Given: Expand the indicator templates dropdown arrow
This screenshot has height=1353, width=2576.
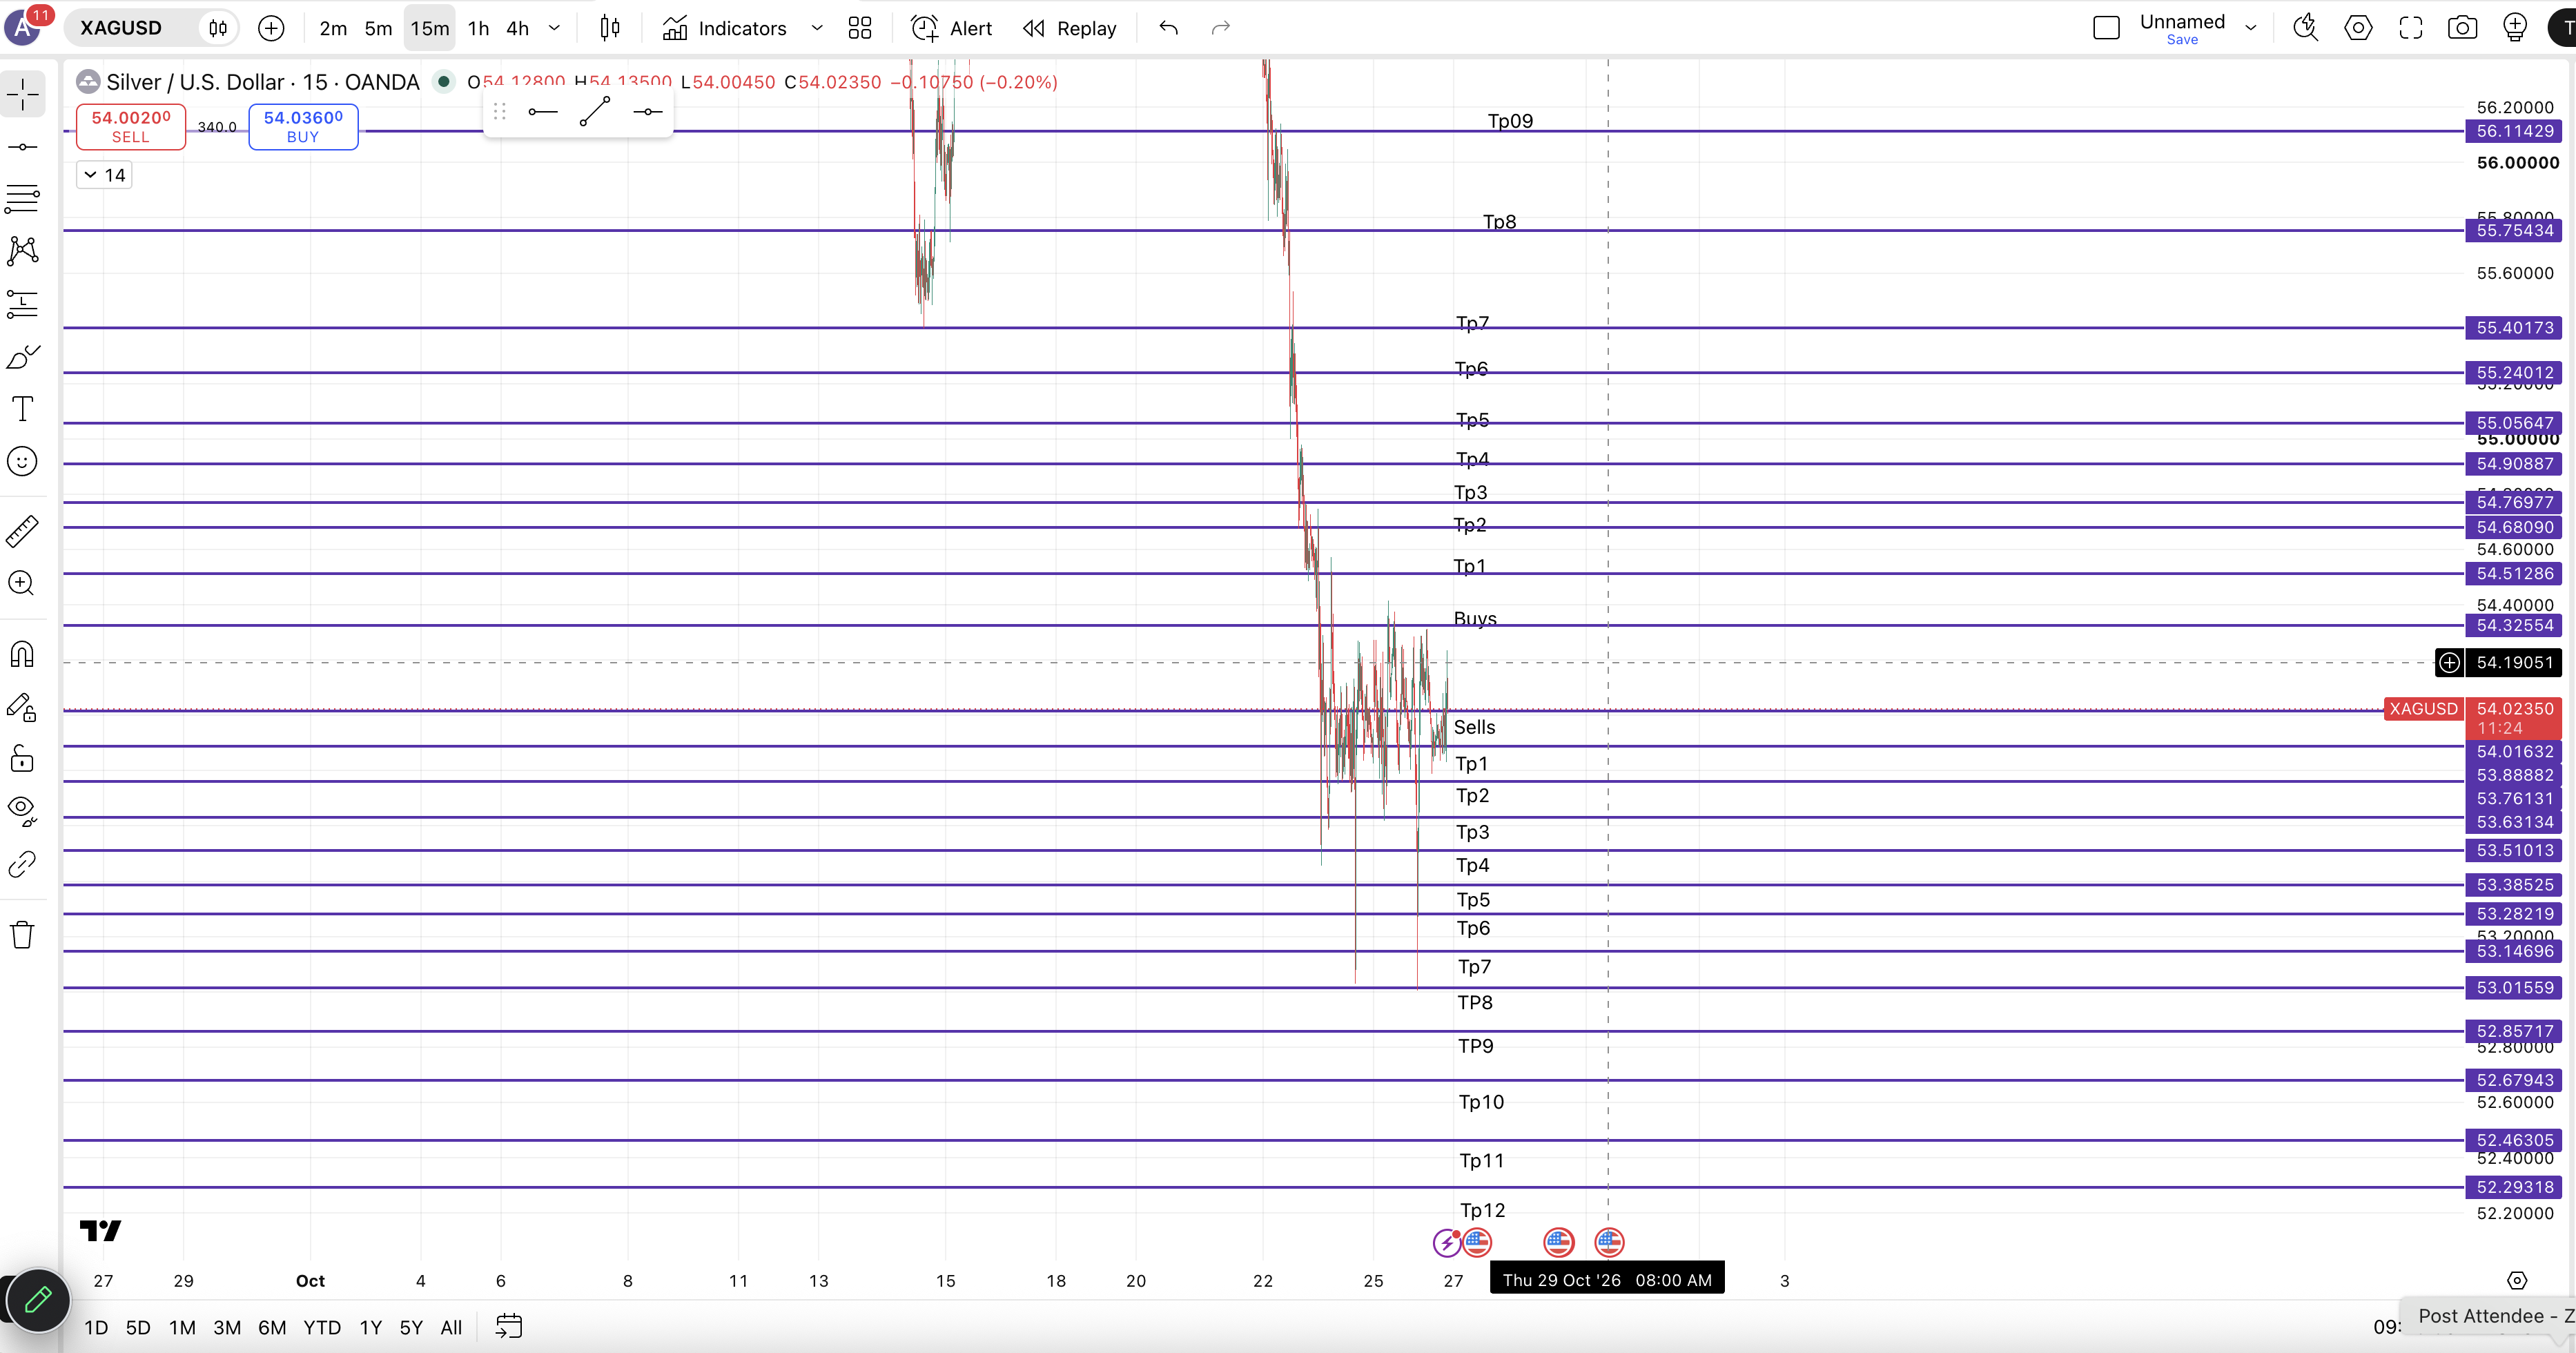Looking at the screenshot, I should (817, 28).
